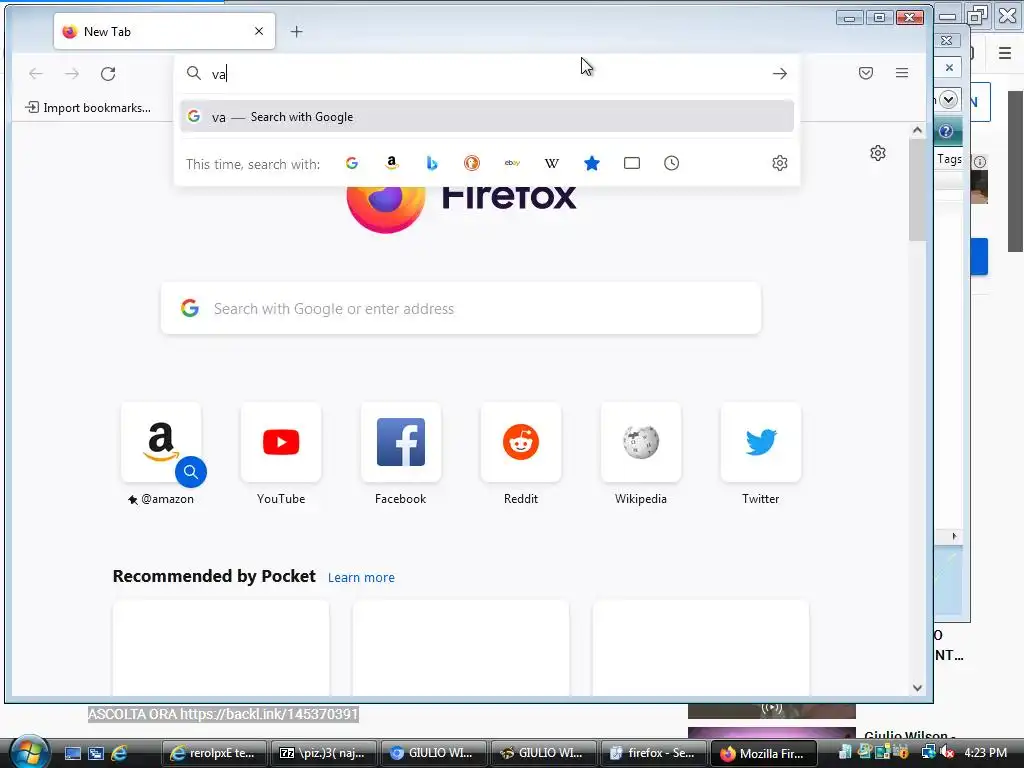Open the Internet Explorer window button on taskbar

click(214, 753)
